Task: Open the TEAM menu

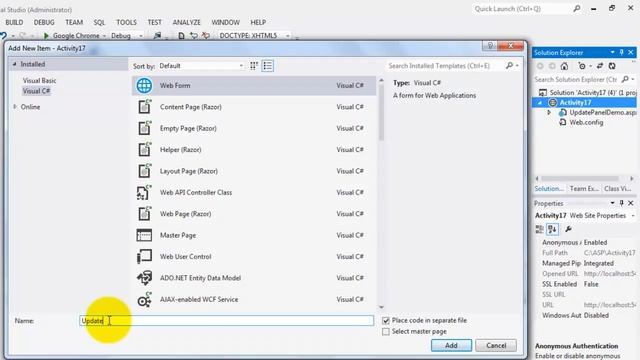Action: 74,22
